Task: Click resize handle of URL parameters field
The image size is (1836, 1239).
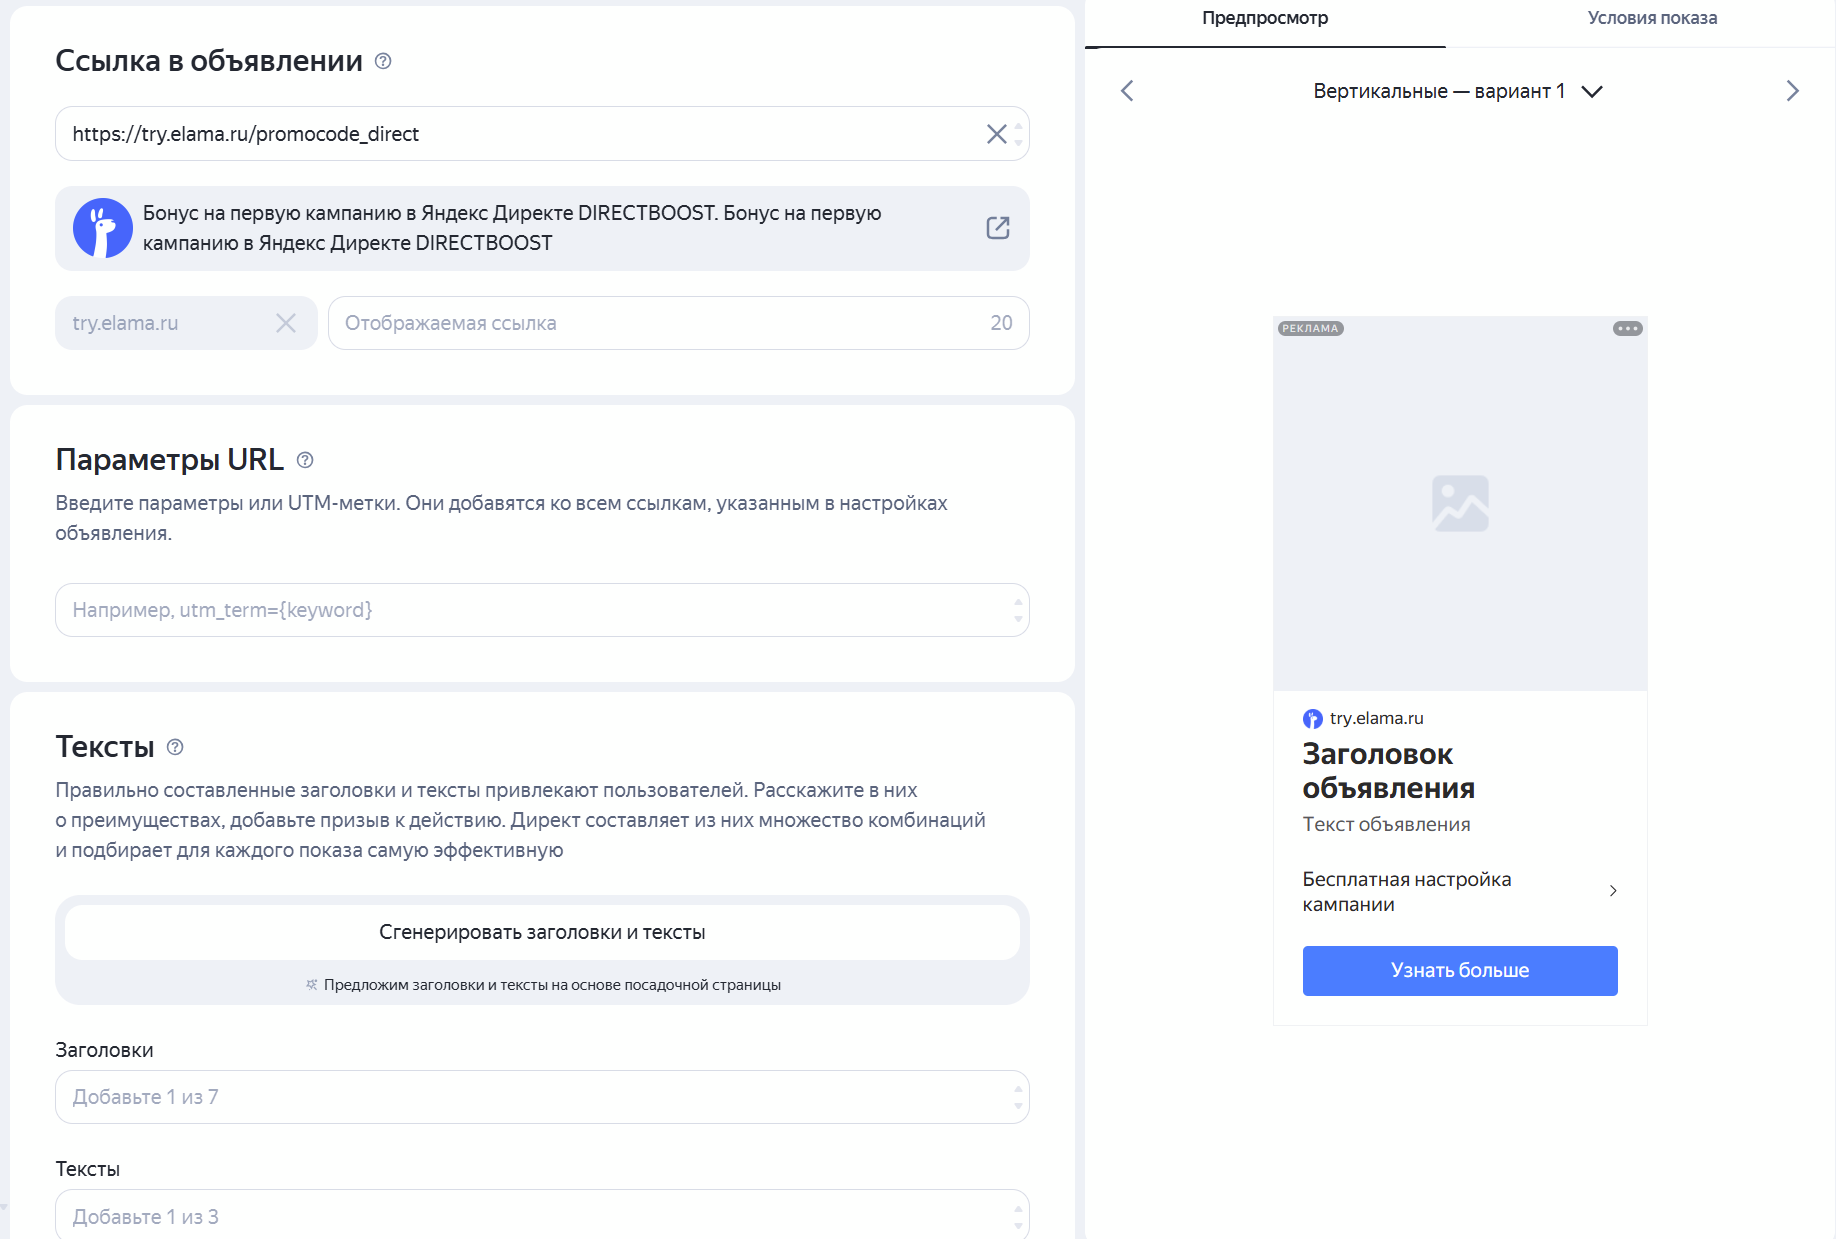Action: pyautogui.click(x=1018, y=610)
